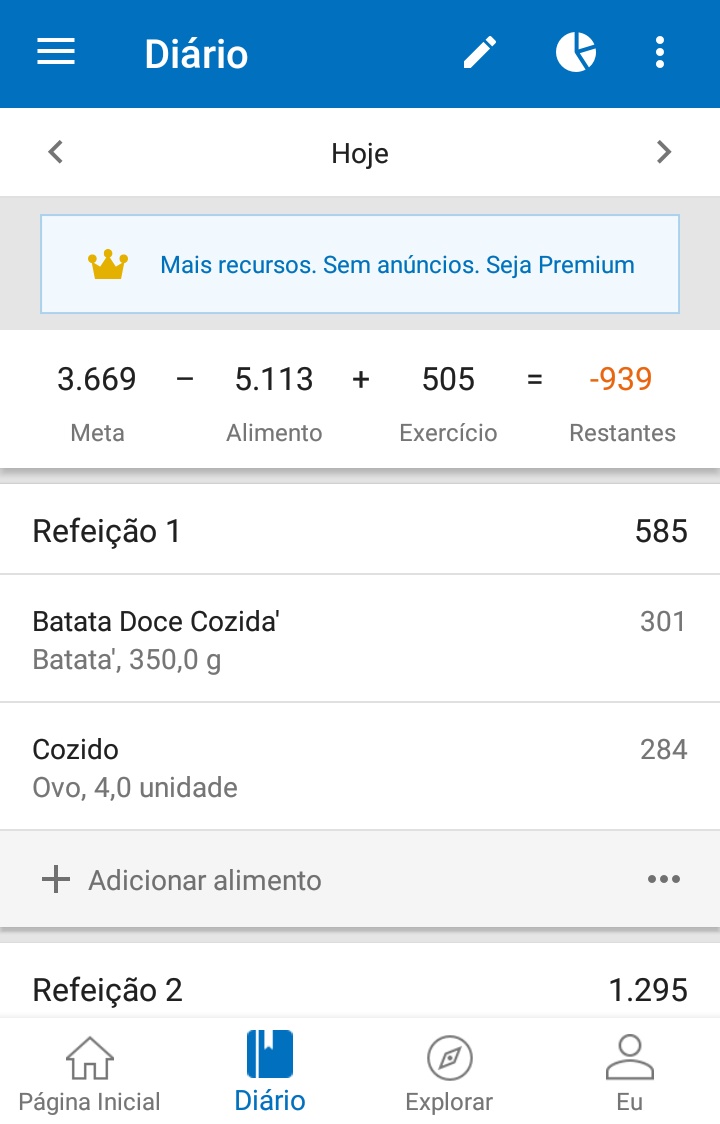Open the three-dot overflow menu in header
This screenshot has width=720, height=1124.
(x=660, y=52)
